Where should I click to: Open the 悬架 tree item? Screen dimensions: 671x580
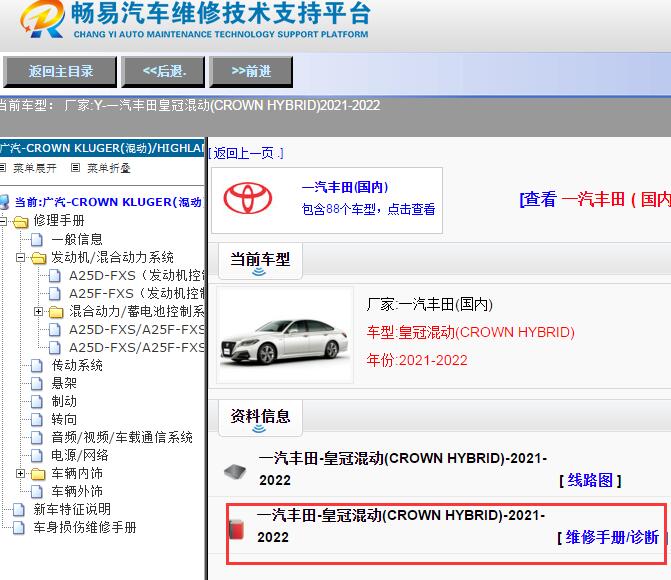point(64,383)
